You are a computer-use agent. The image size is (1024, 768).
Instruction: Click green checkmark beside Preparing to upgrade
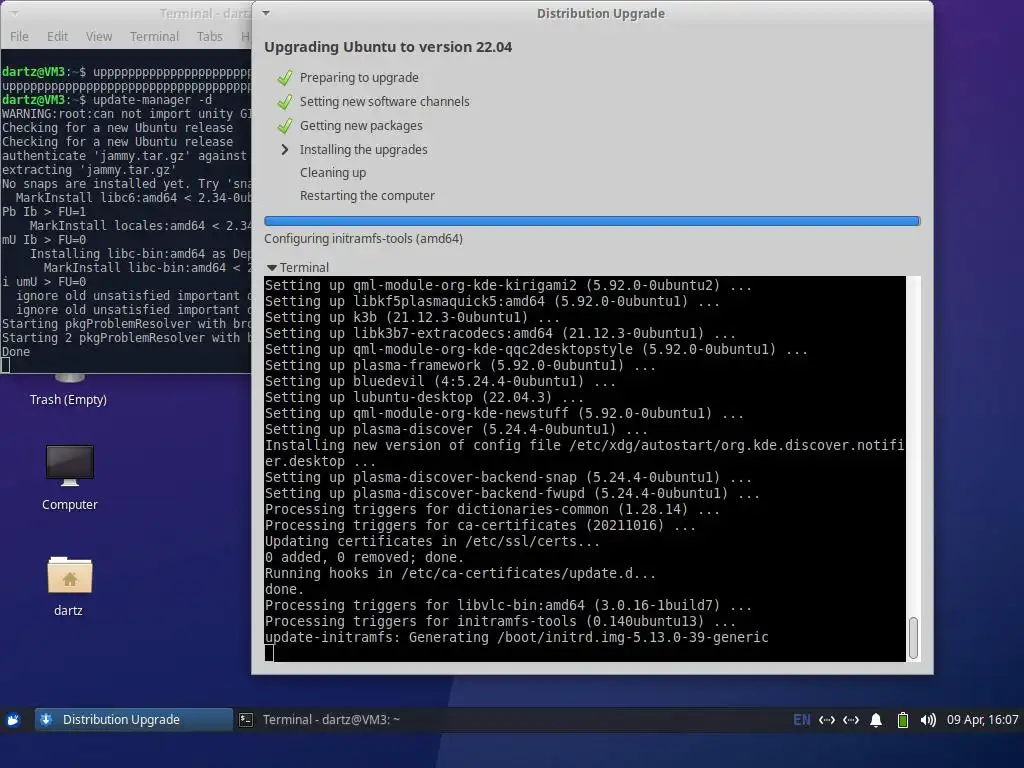pyautogui.click(x=285, y=78)
